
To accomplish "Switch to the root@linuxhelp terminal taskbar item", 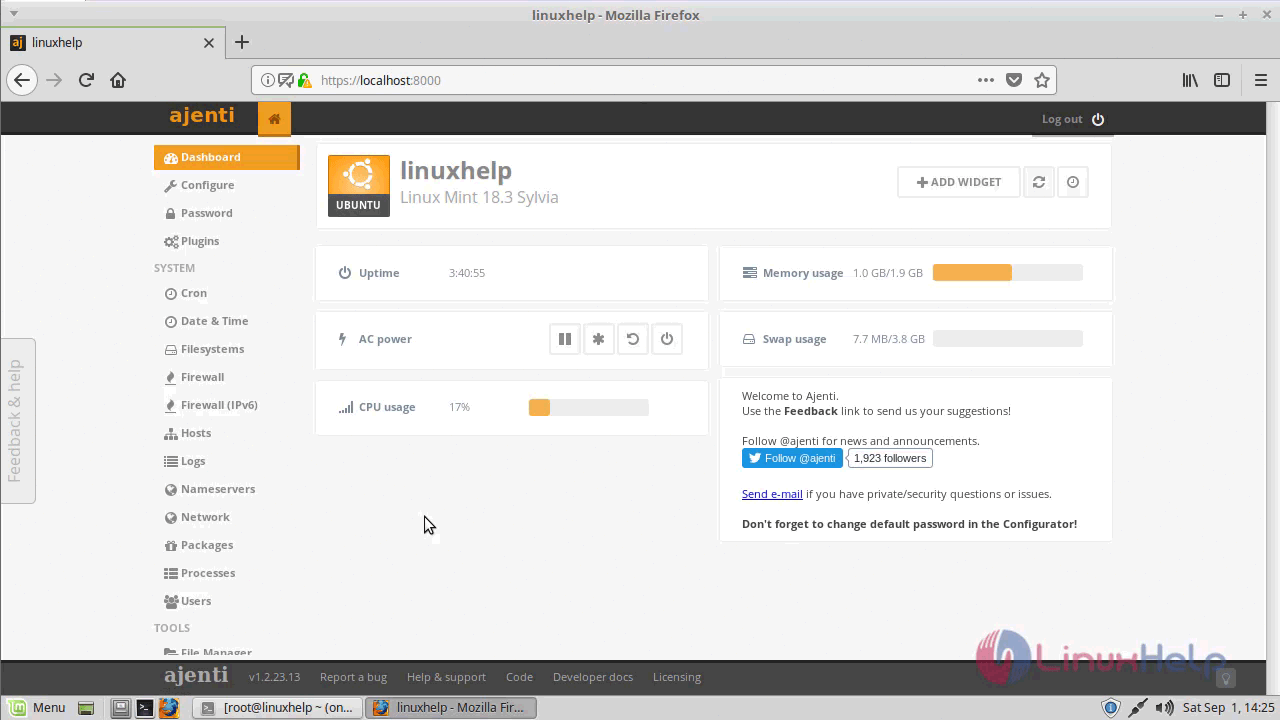I will point(277,707).
